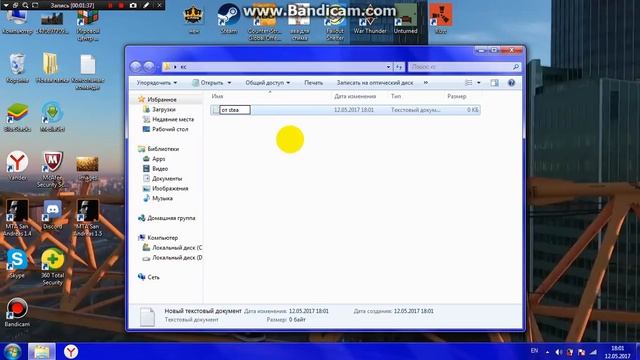Sort by the Тип column header
The width and height of the screenshot is (640, 360).
(x=396, y=96)
